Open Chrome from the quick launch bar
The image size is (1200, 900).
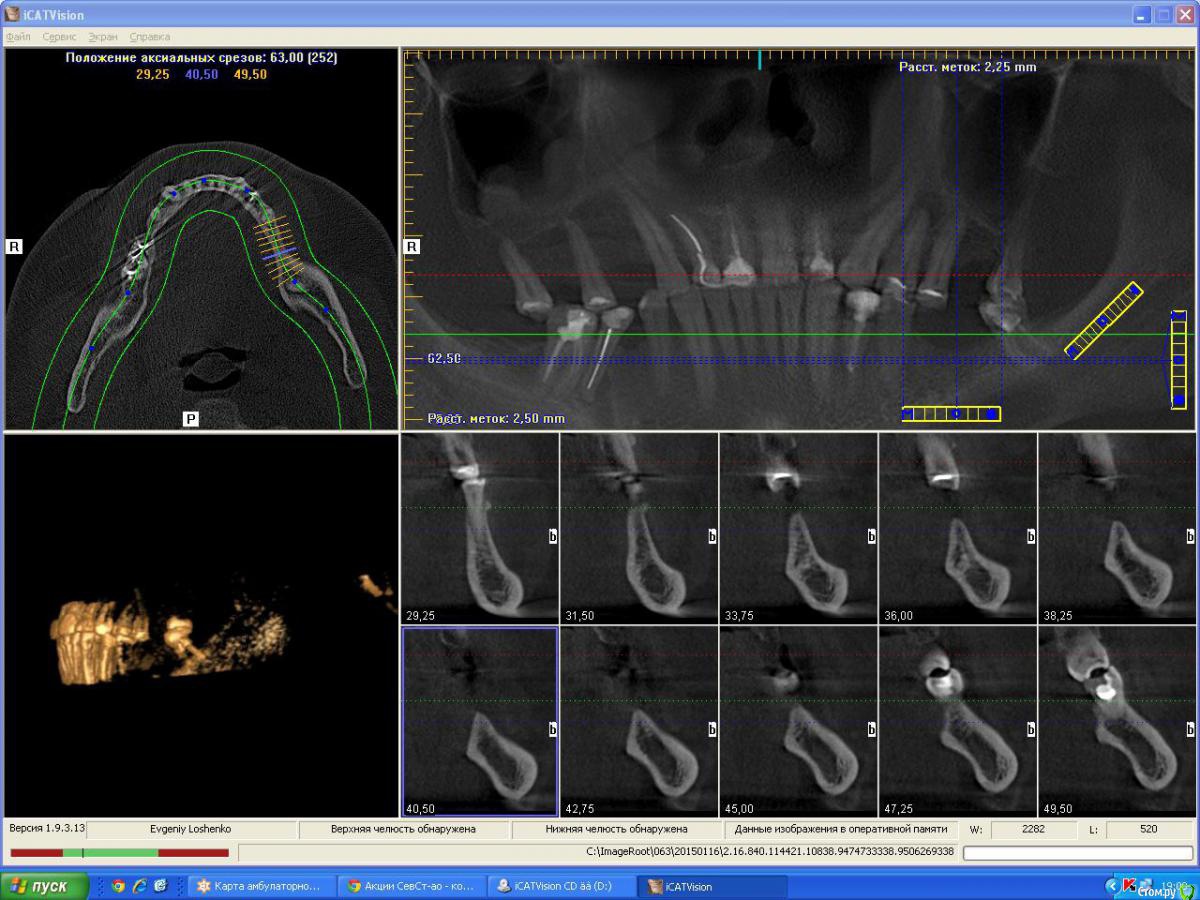pyautogui.click(x=119, y=886)
